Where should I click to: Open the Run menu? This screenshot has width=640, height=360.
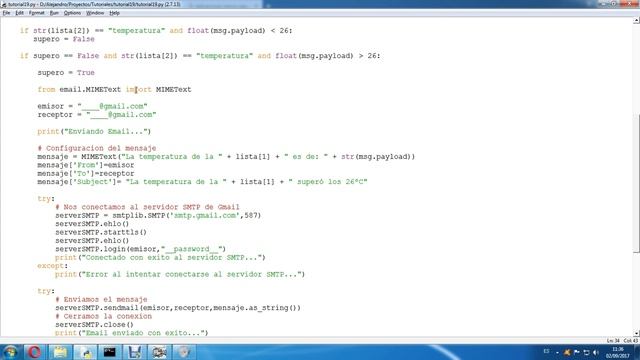point(54,13)
